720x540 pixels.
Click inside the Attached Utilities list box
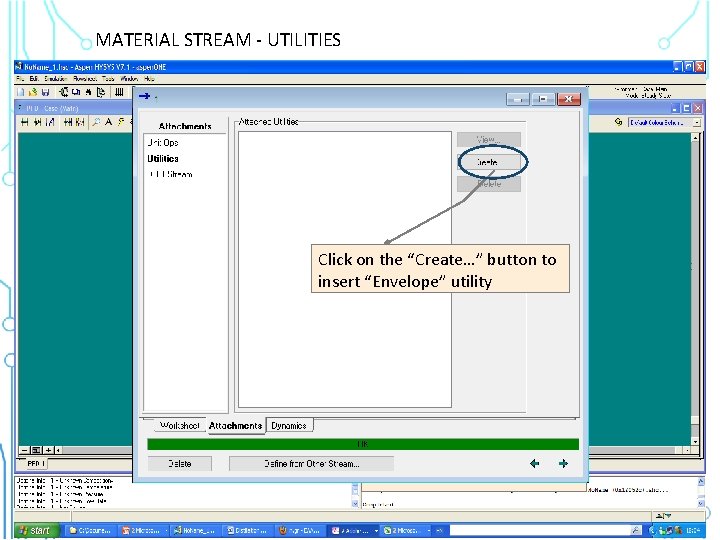tap(345, 270)
